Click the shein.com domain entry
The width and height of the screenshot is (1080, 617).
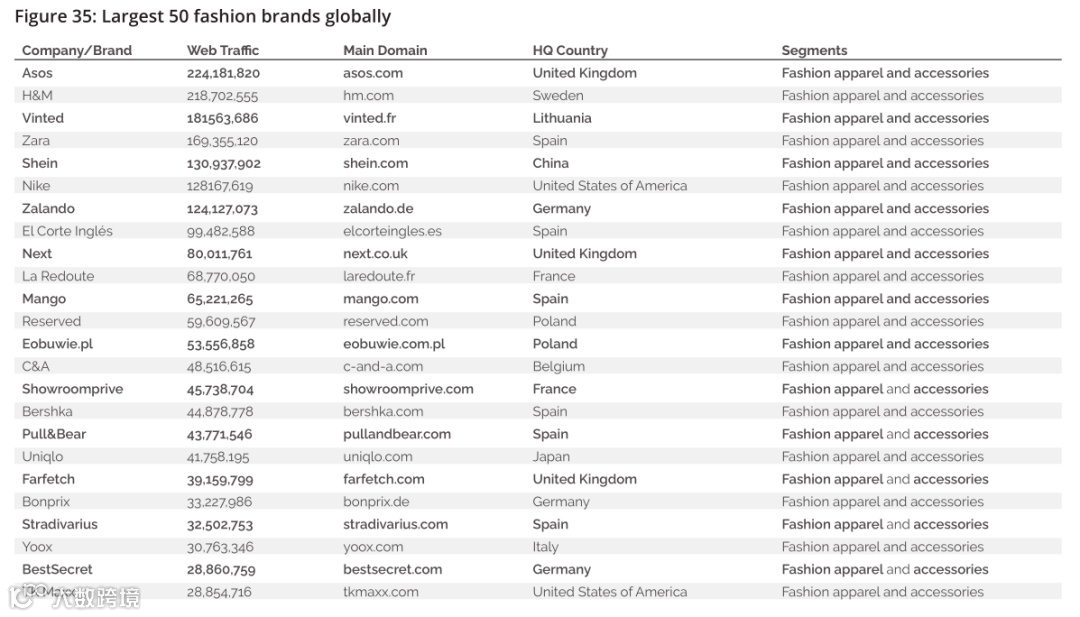[x=375, y=163]
